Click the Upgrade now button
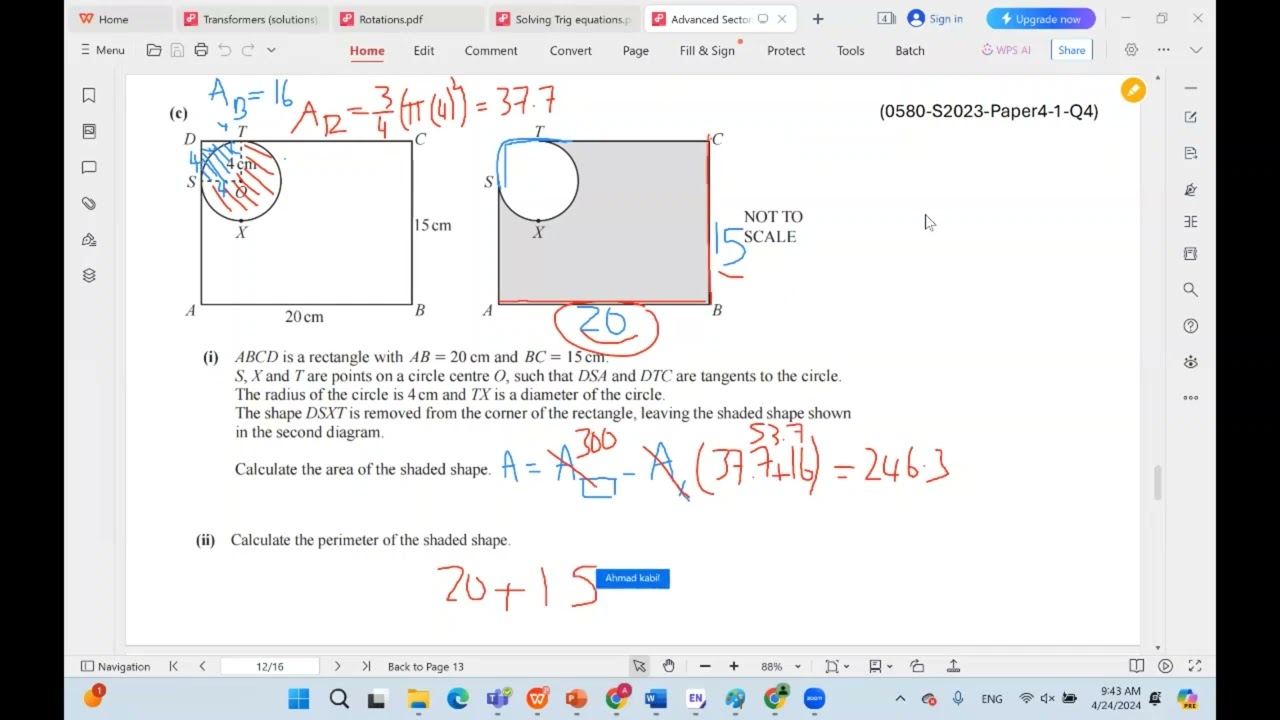The image size is (1280, 720). point(1041,19)
